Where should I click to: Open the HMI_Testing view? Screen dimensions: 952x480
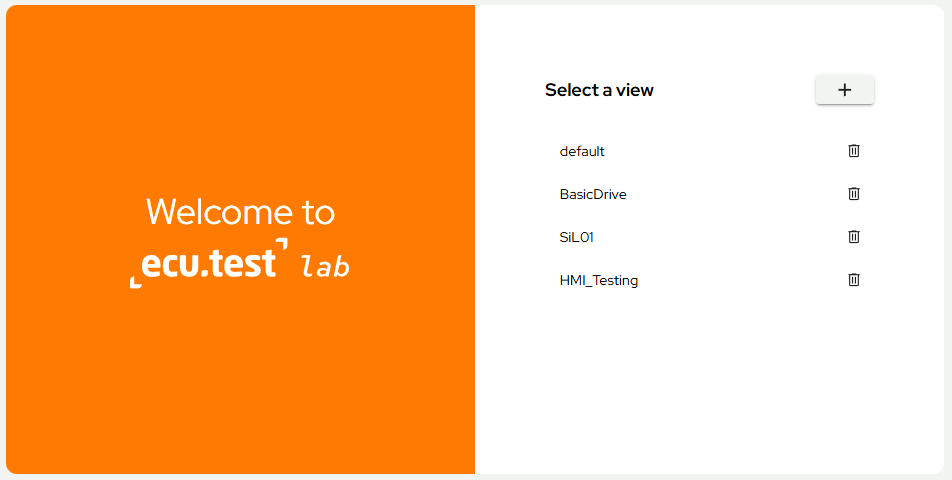click(599, 281)
